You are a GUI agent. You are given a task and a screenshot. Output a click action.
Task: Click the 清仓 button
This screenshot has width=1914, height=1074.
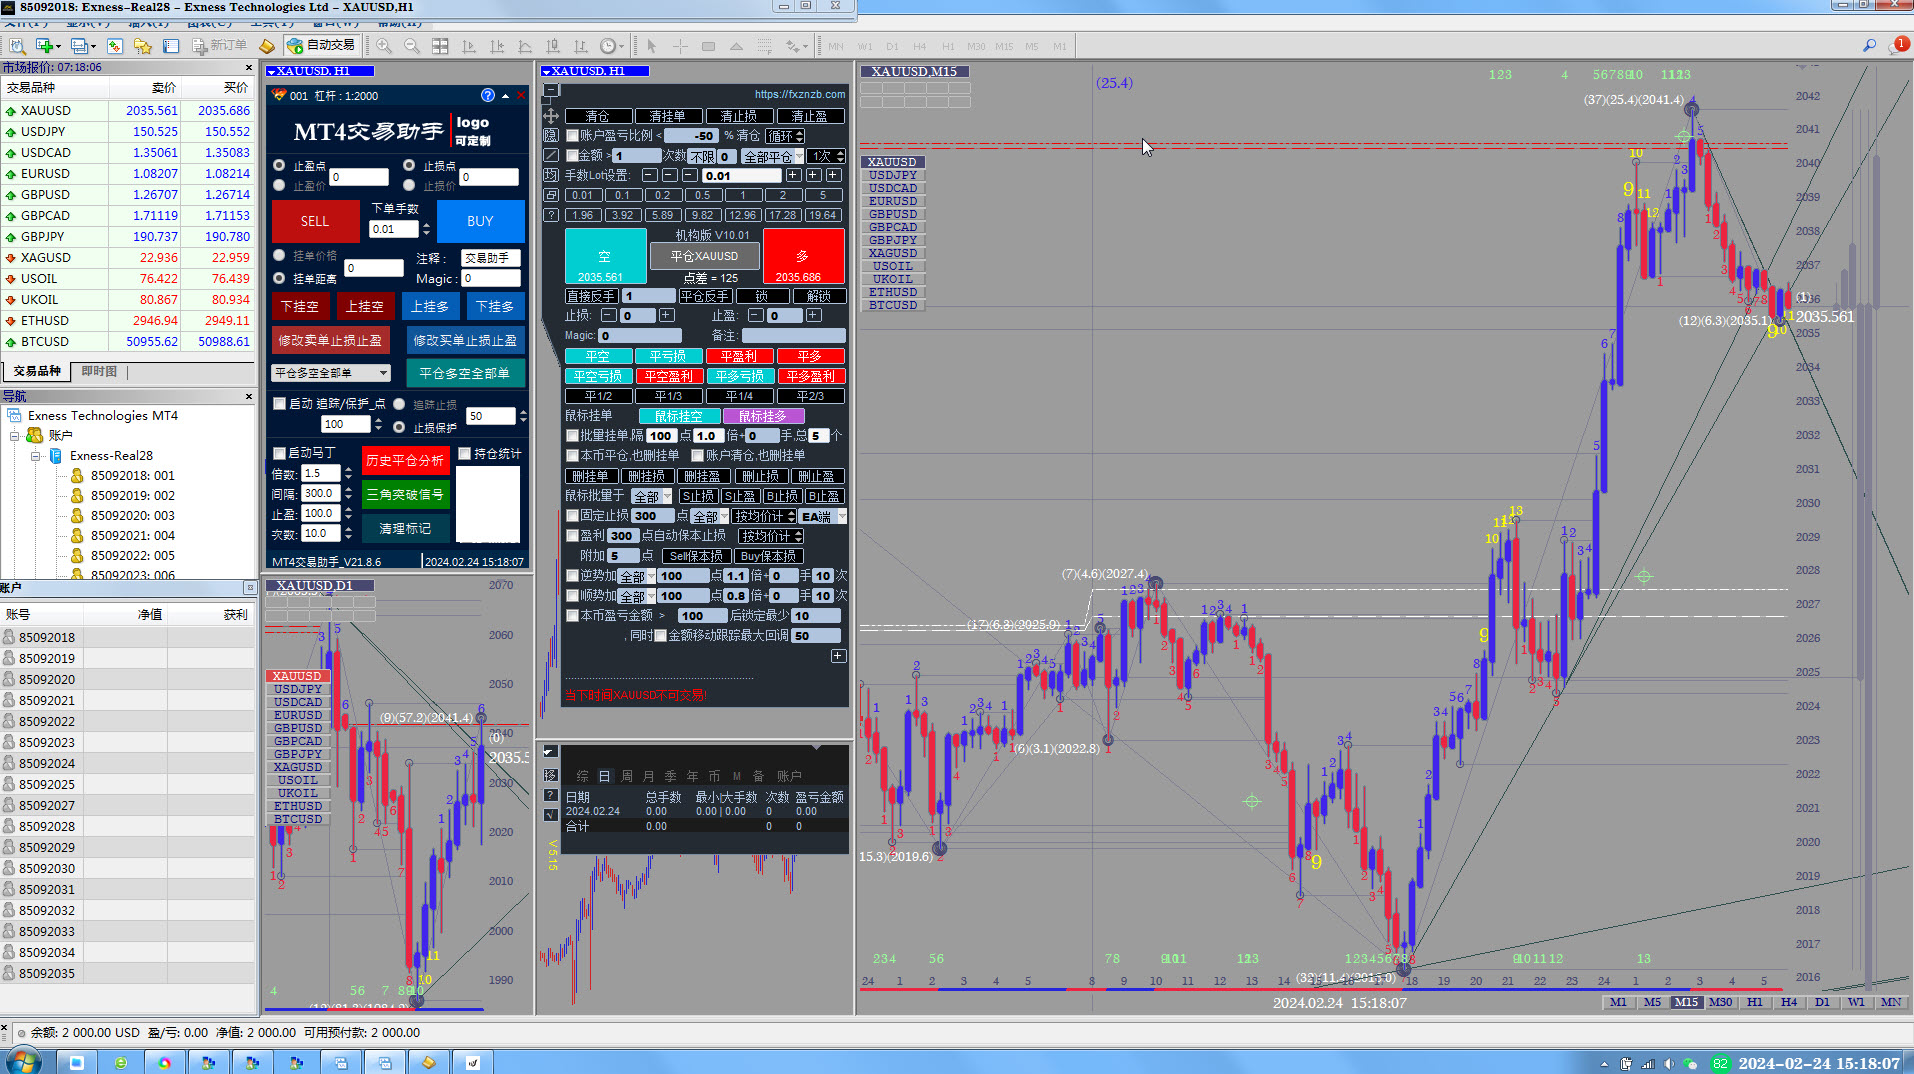tap(598, 116)
